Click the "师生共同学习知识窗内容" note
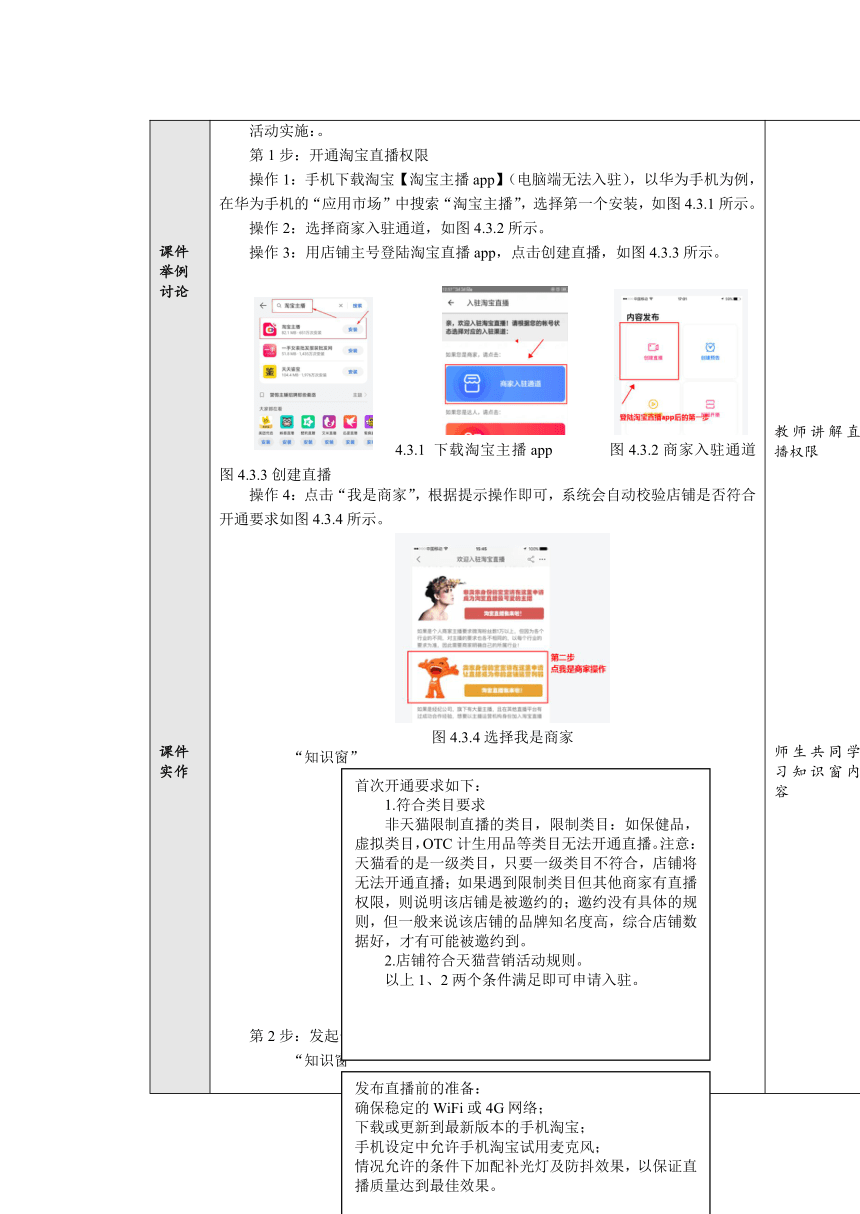The width and height of the screenshot is (860, 1214). point(817,771)
